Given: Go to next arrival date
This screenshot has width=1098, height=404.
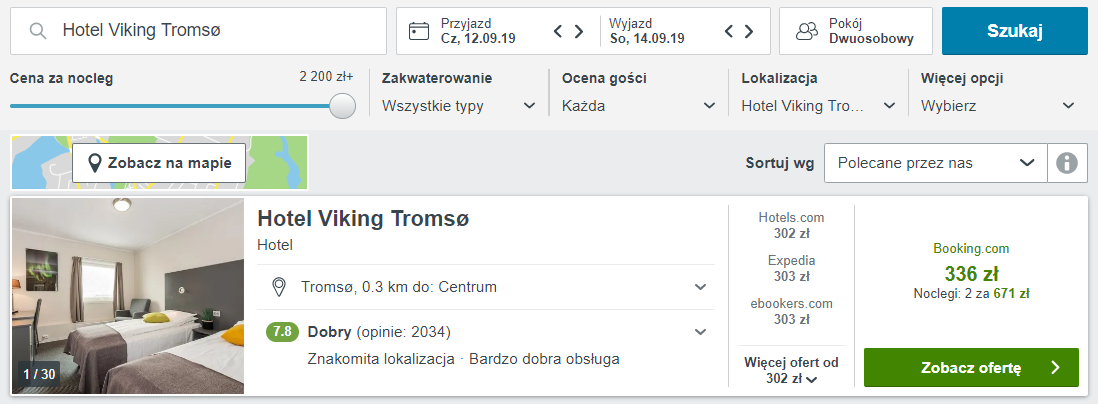Looking at the screenshot, I should [x=578, y=31].
